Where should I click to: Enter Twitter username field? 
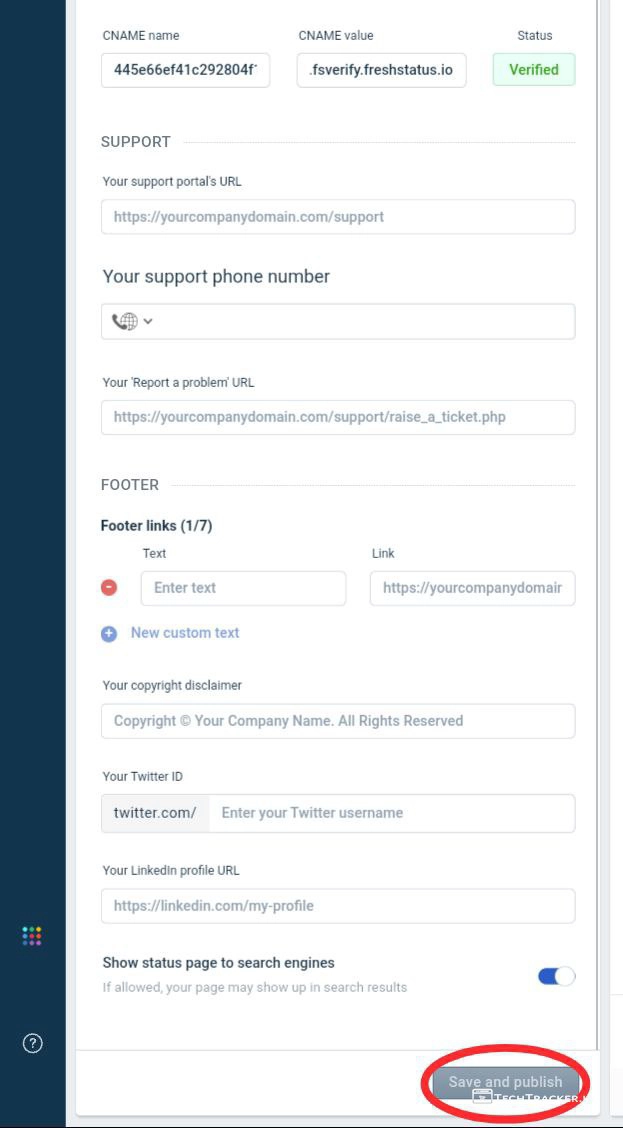tap(391, 813)
